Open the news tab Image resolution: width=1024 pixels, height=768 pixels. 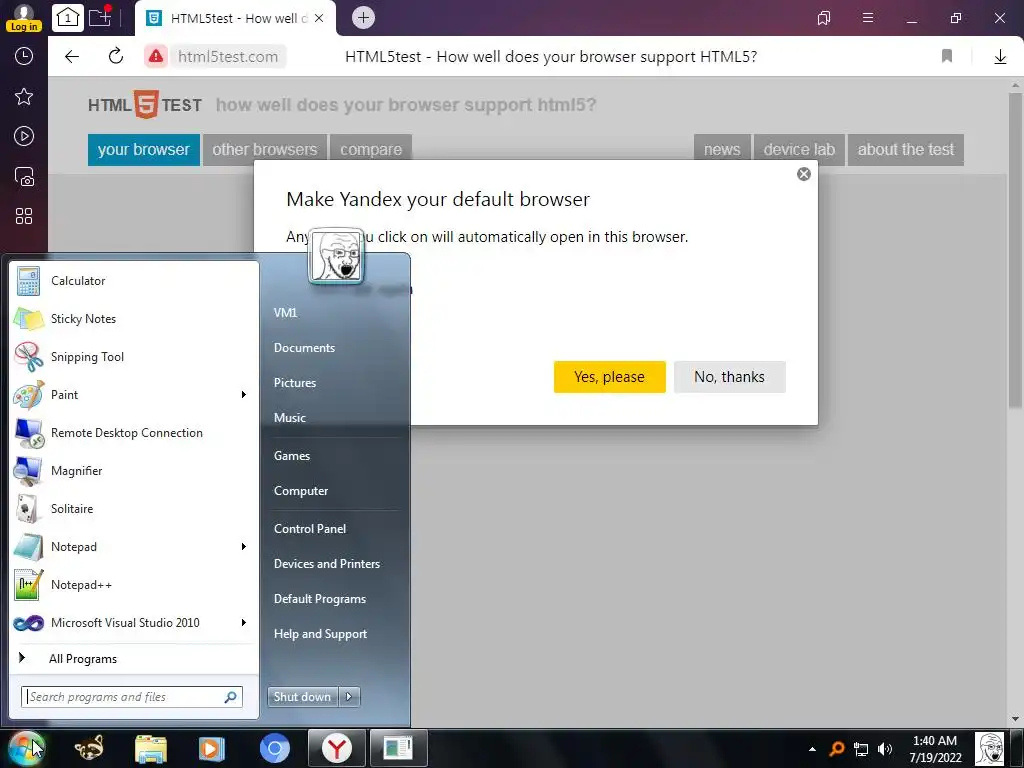point(722,150)
